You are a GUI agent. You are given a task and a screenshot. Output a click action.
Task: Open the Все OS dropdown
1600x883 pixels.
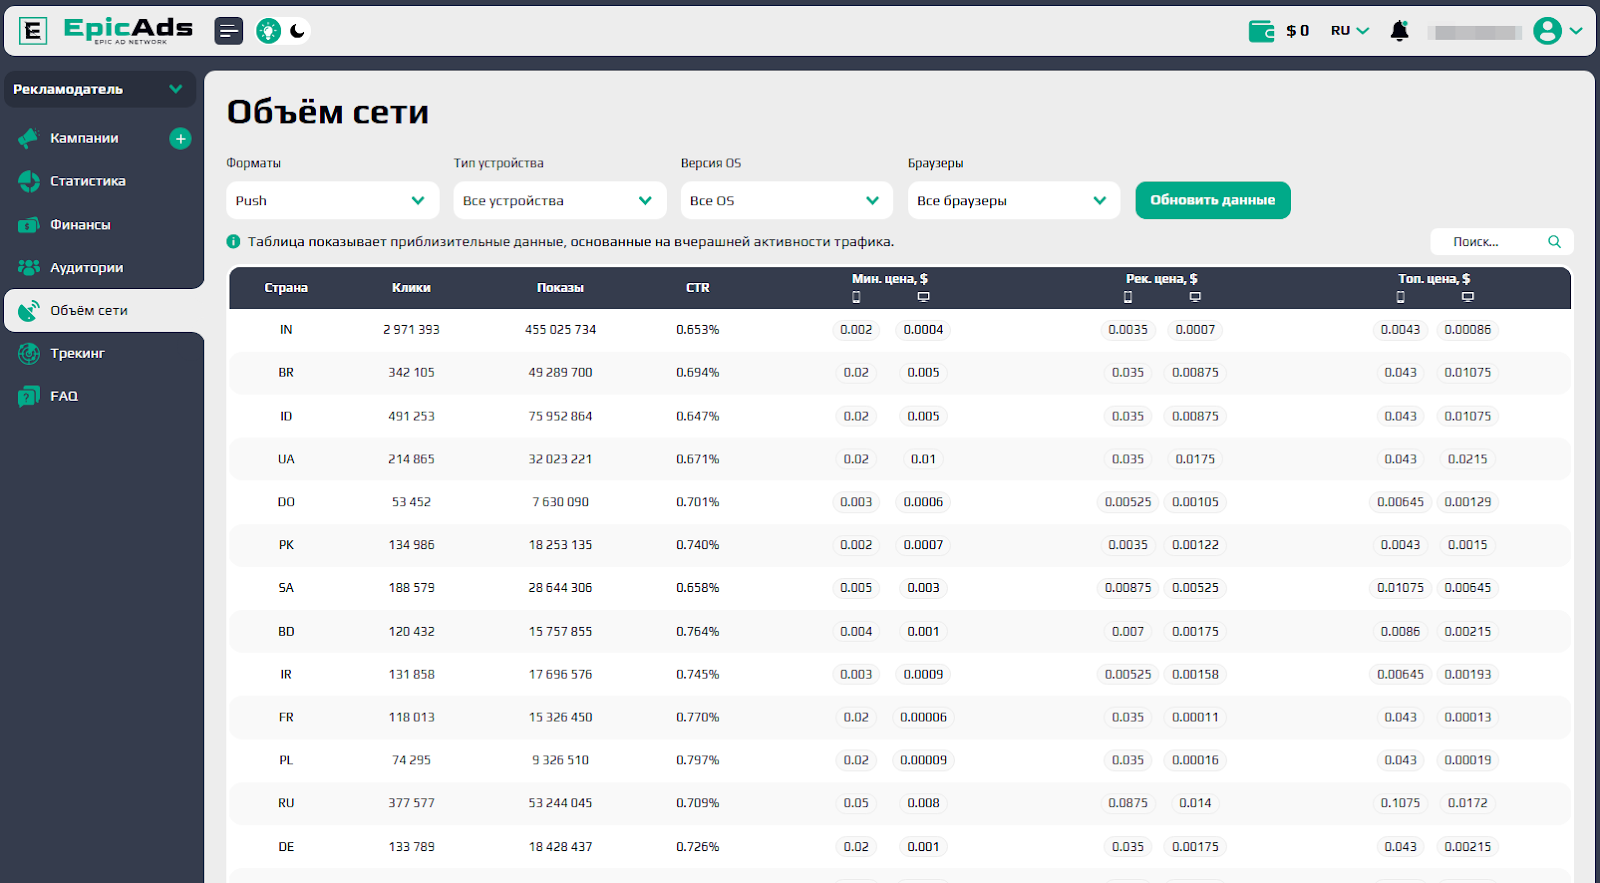tap(786, 200)
